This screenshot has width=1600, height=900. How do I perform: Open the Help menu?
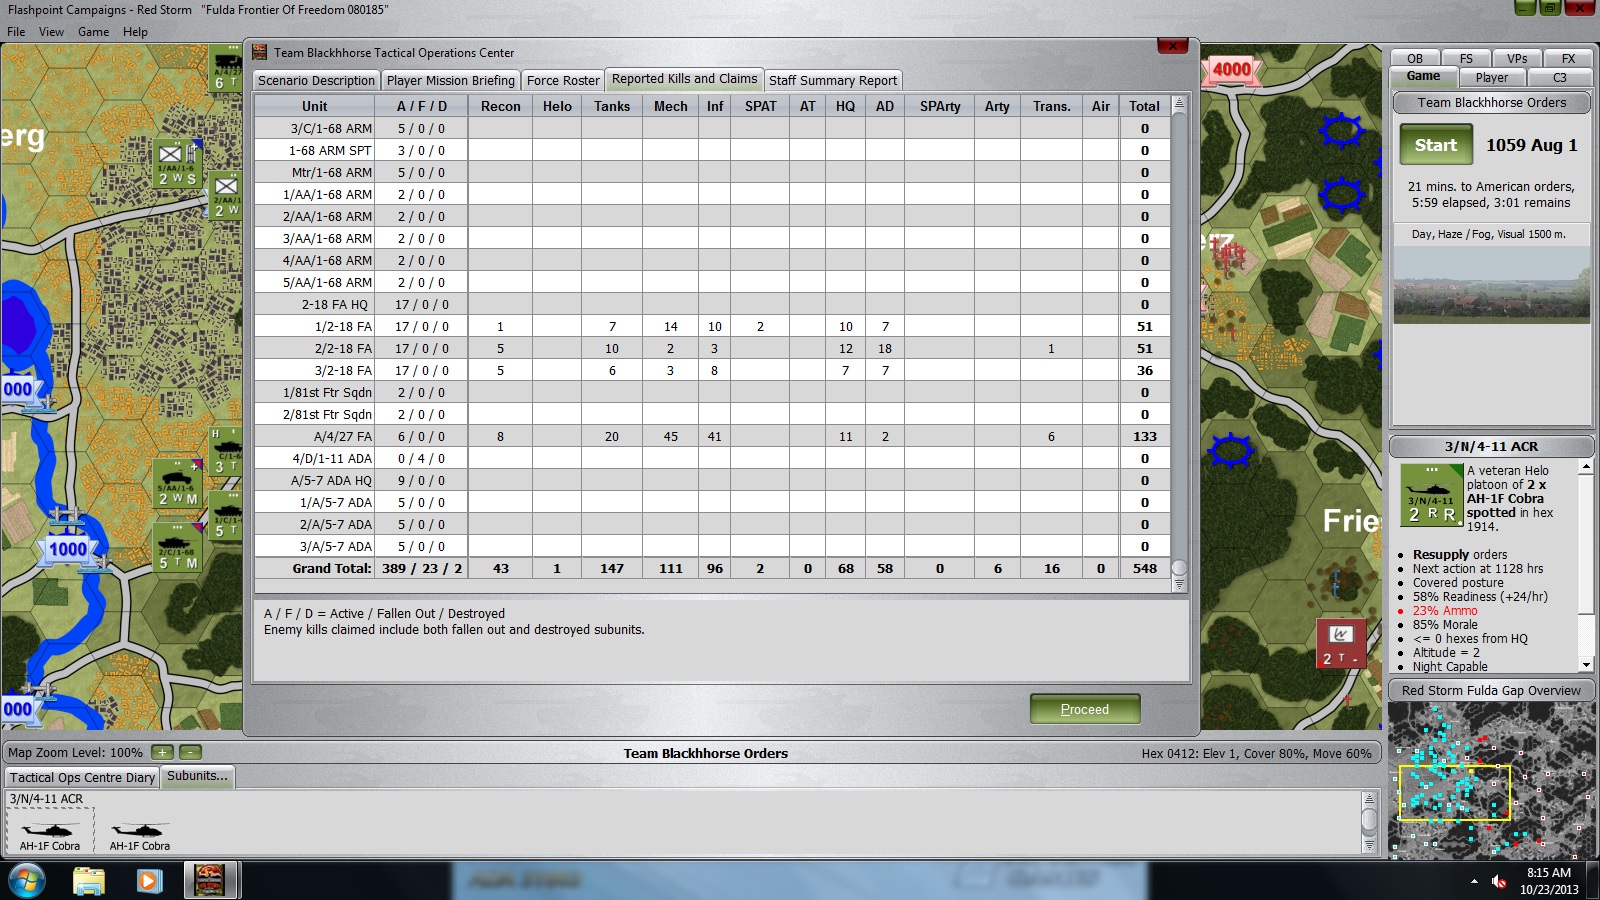point(135,32)
